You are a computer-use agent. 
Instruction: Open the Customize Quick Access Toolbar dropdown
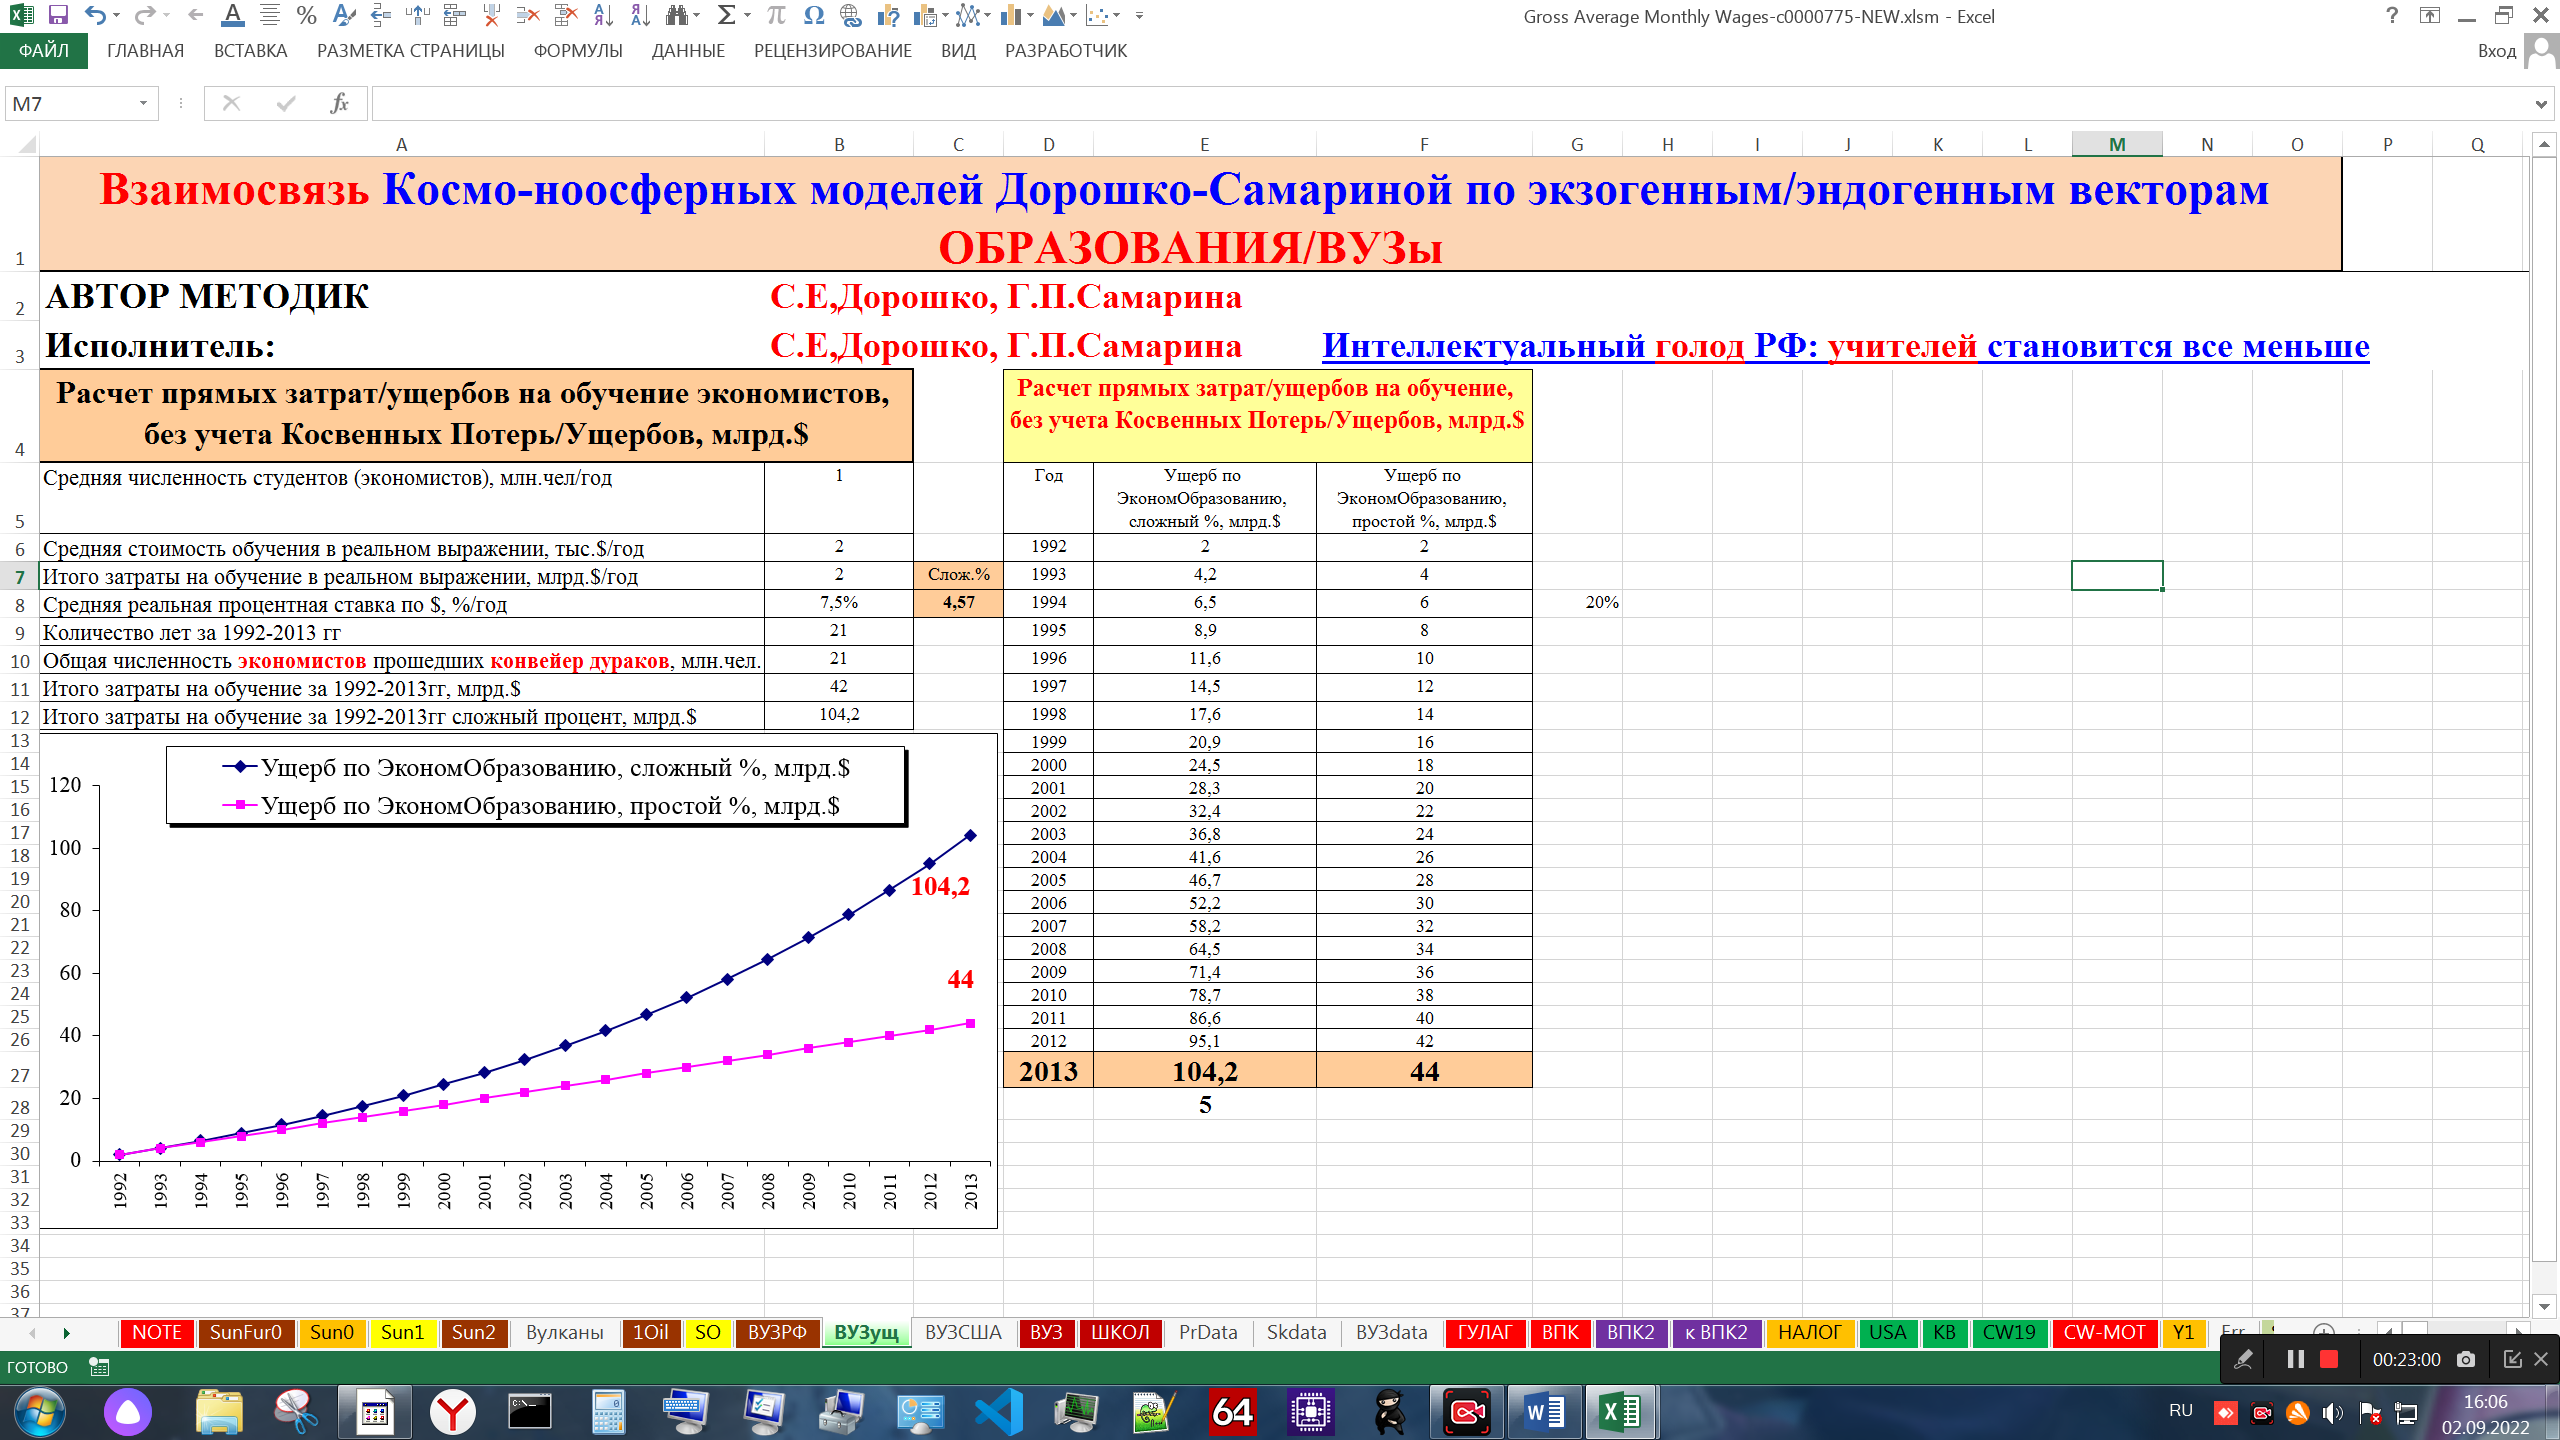pyautogui.click(x=1139, y=15)
